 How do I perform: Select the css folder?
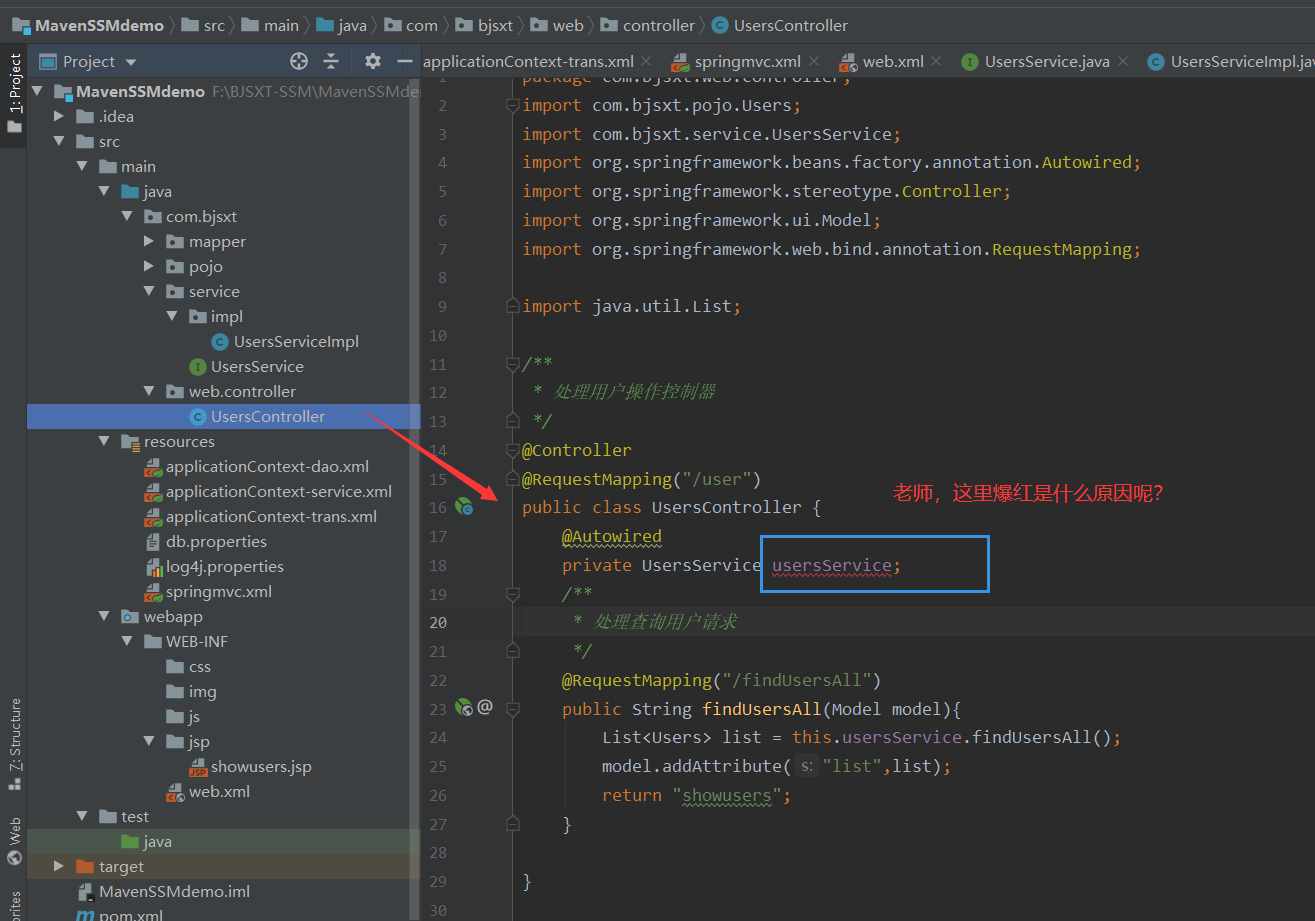click(x=188, y=666)
